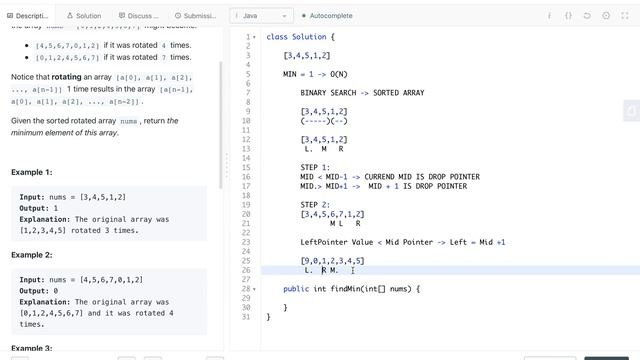Click the '[4,5,6,7,0,1,2]' bullet code snippet
The width and height of the screenshot is (640, 360).
click(67, 46)
